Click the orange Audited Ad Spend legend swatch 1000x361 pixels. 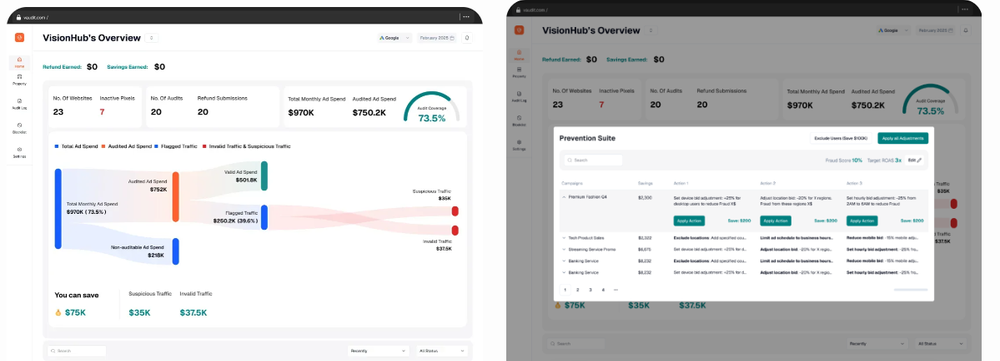[x=103, y=146]
